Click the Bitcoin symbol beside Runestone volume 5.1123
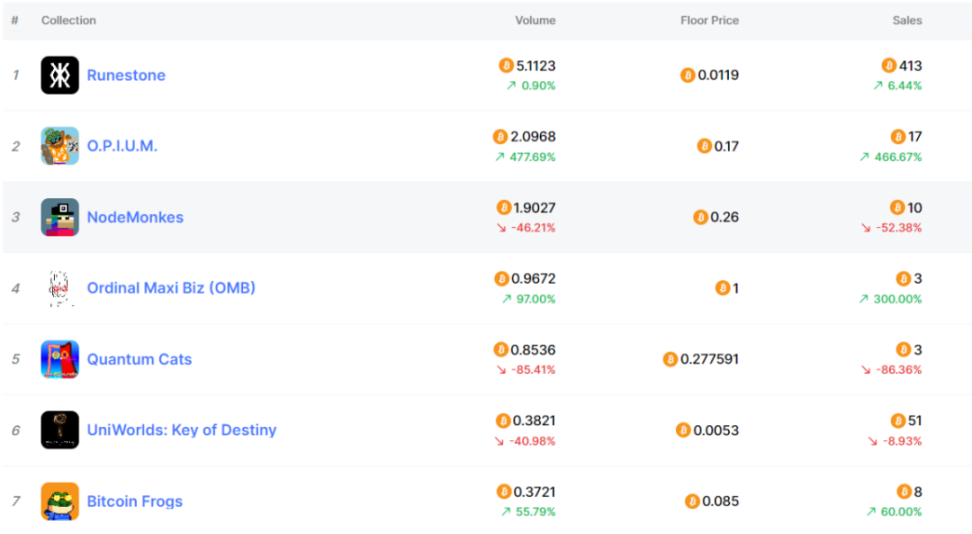 point(506,66)
